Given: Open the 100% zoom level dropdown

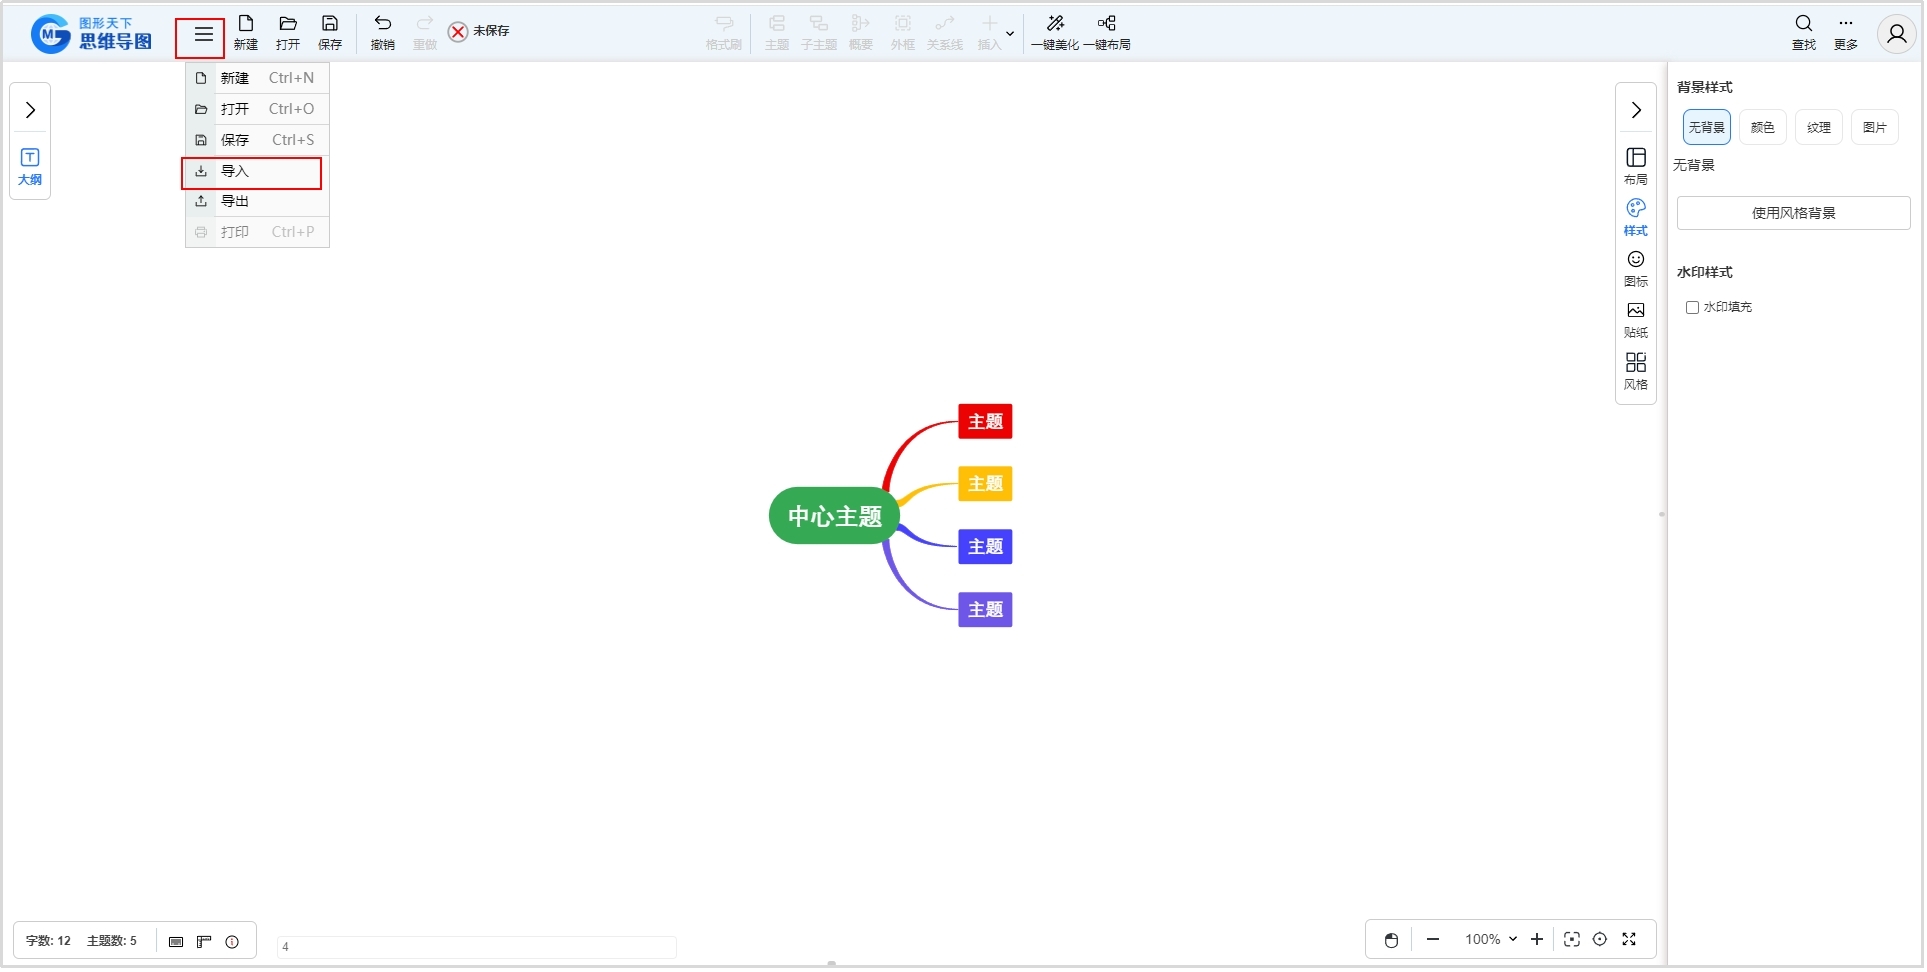Looking at the screenshot, I should click(1491, 941).
